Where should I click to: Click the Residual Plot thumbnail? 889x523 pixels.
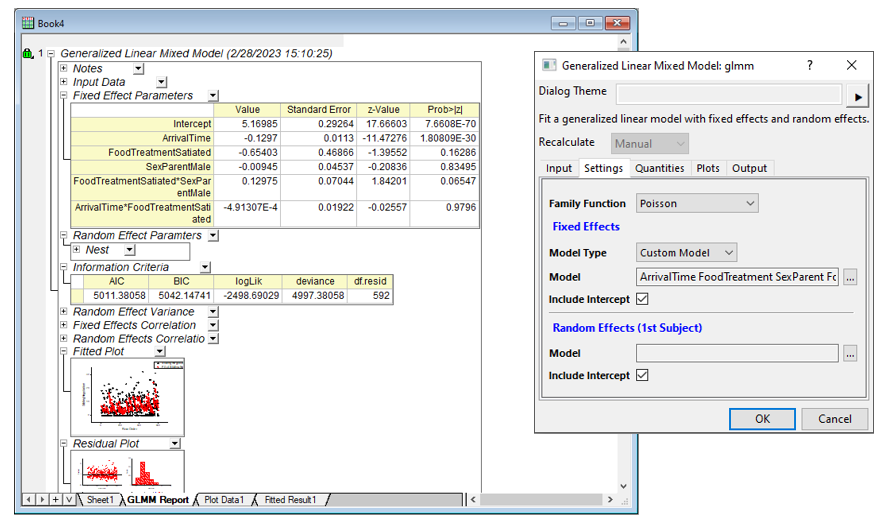coord(128,471)
